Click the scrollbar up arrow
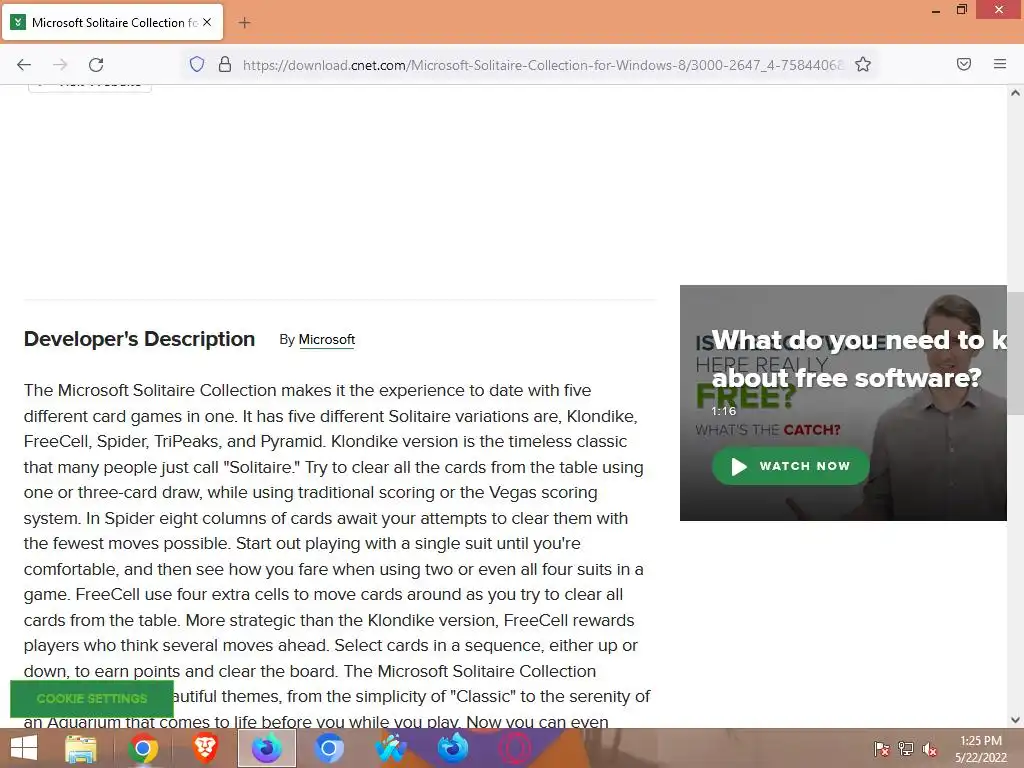 [1015, 93]
